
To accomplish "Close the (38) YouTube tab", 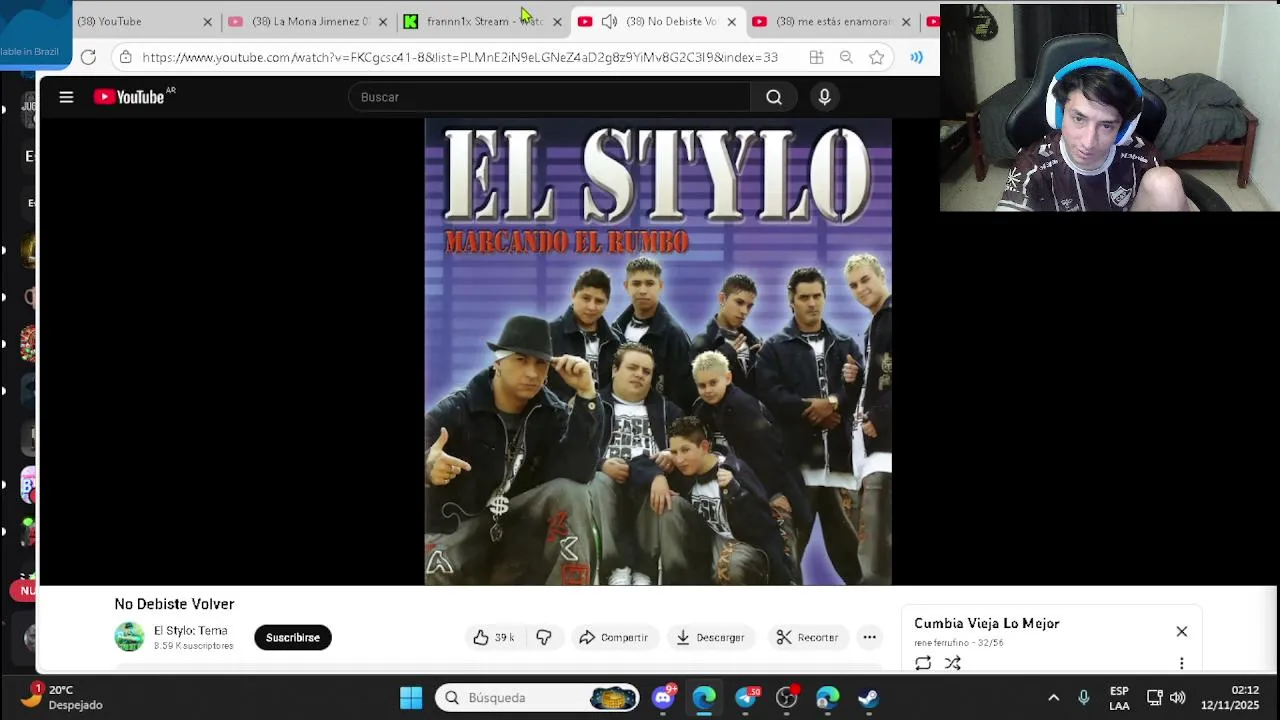I will coord(208,21).
